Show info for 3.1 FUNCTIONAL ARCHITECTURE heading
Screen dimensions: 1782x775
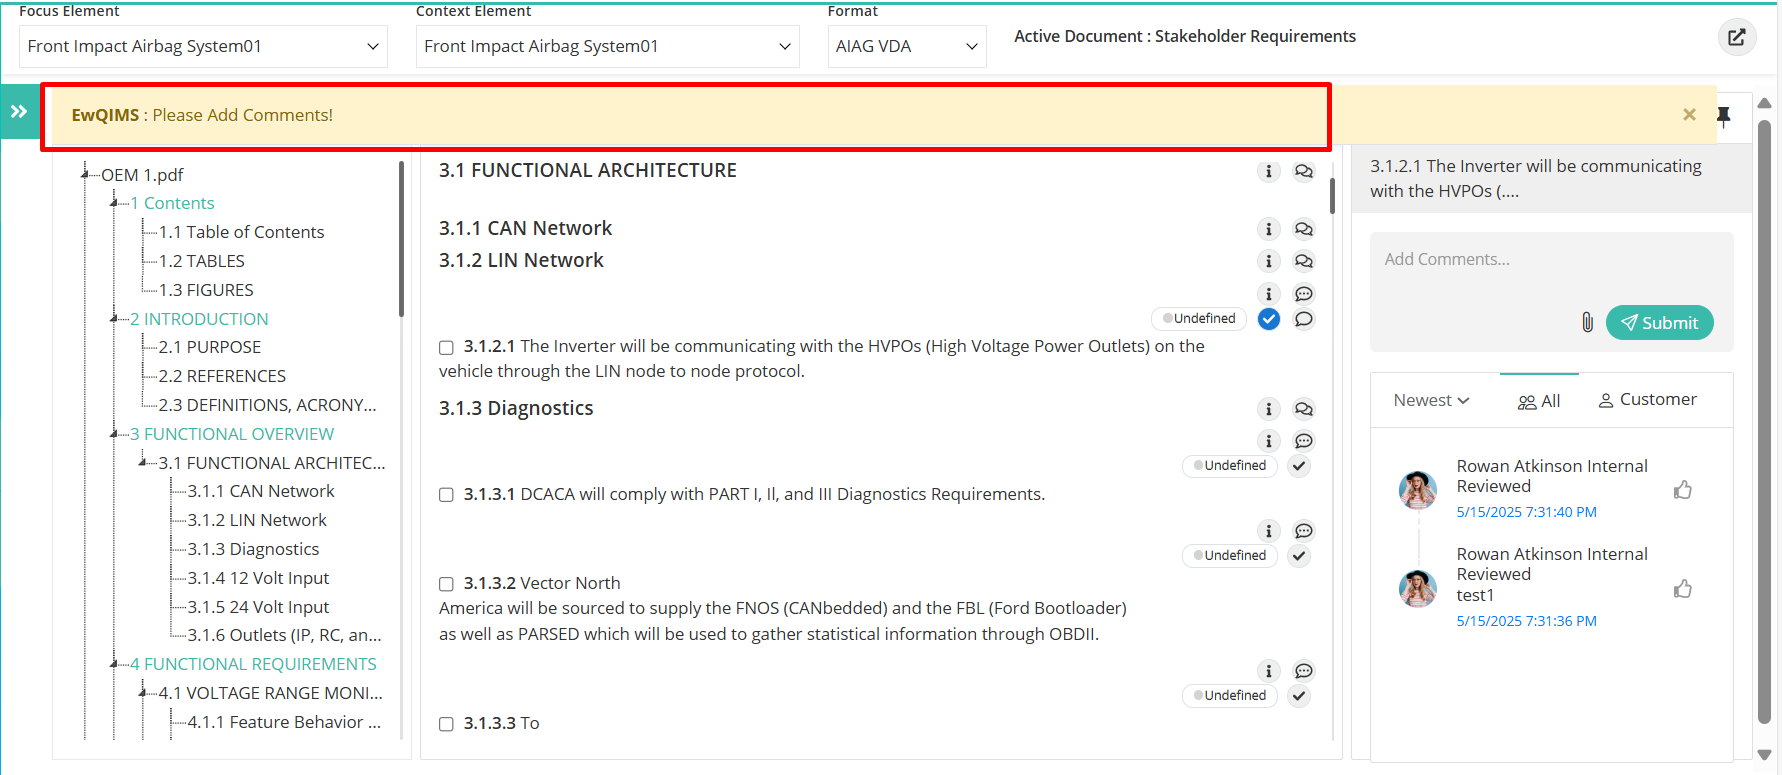[x=1269, y=171]
